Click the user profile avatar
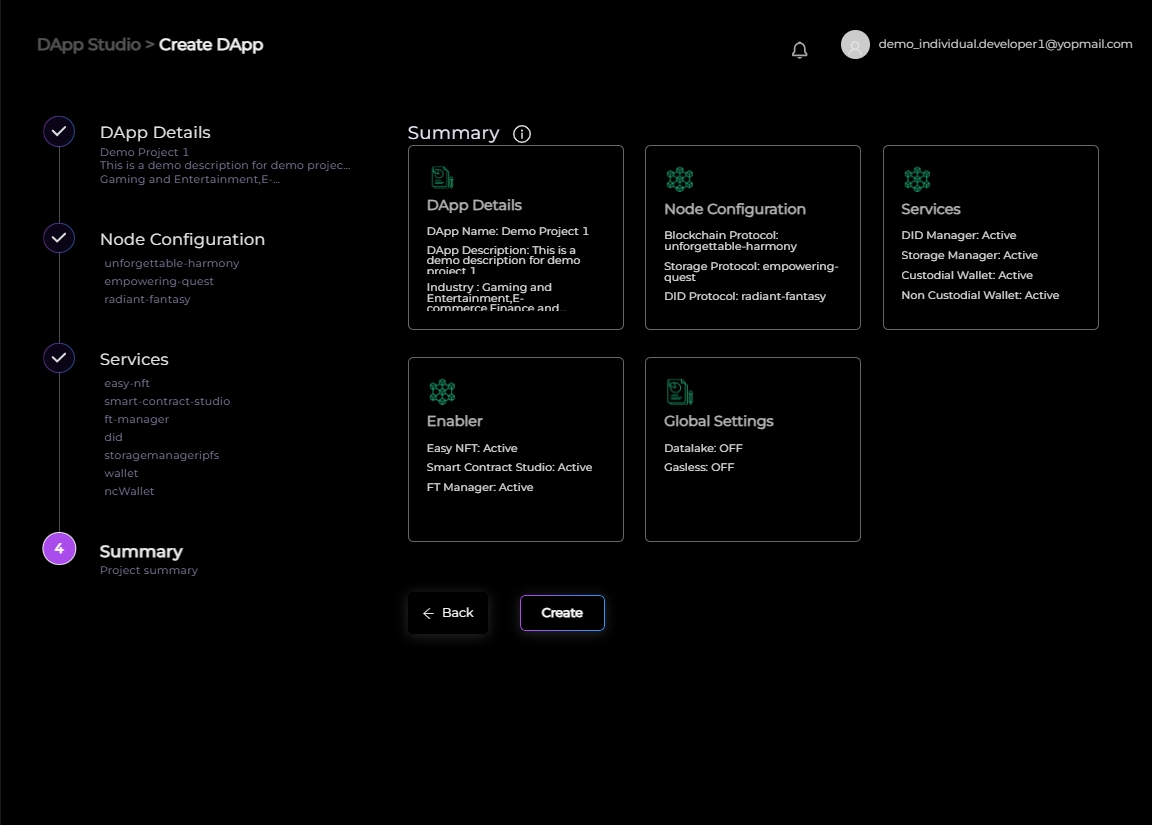 (855, 45)
